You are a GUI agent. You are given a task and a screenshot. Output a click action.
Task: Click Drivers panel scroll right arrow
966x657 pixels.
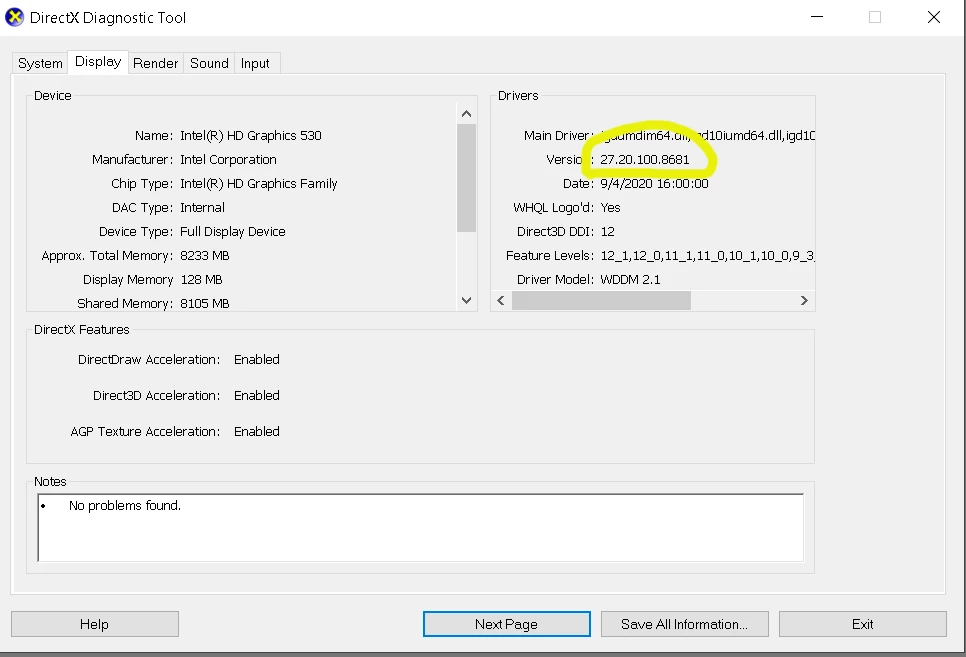pyautogui.click(x=804, y=300)
